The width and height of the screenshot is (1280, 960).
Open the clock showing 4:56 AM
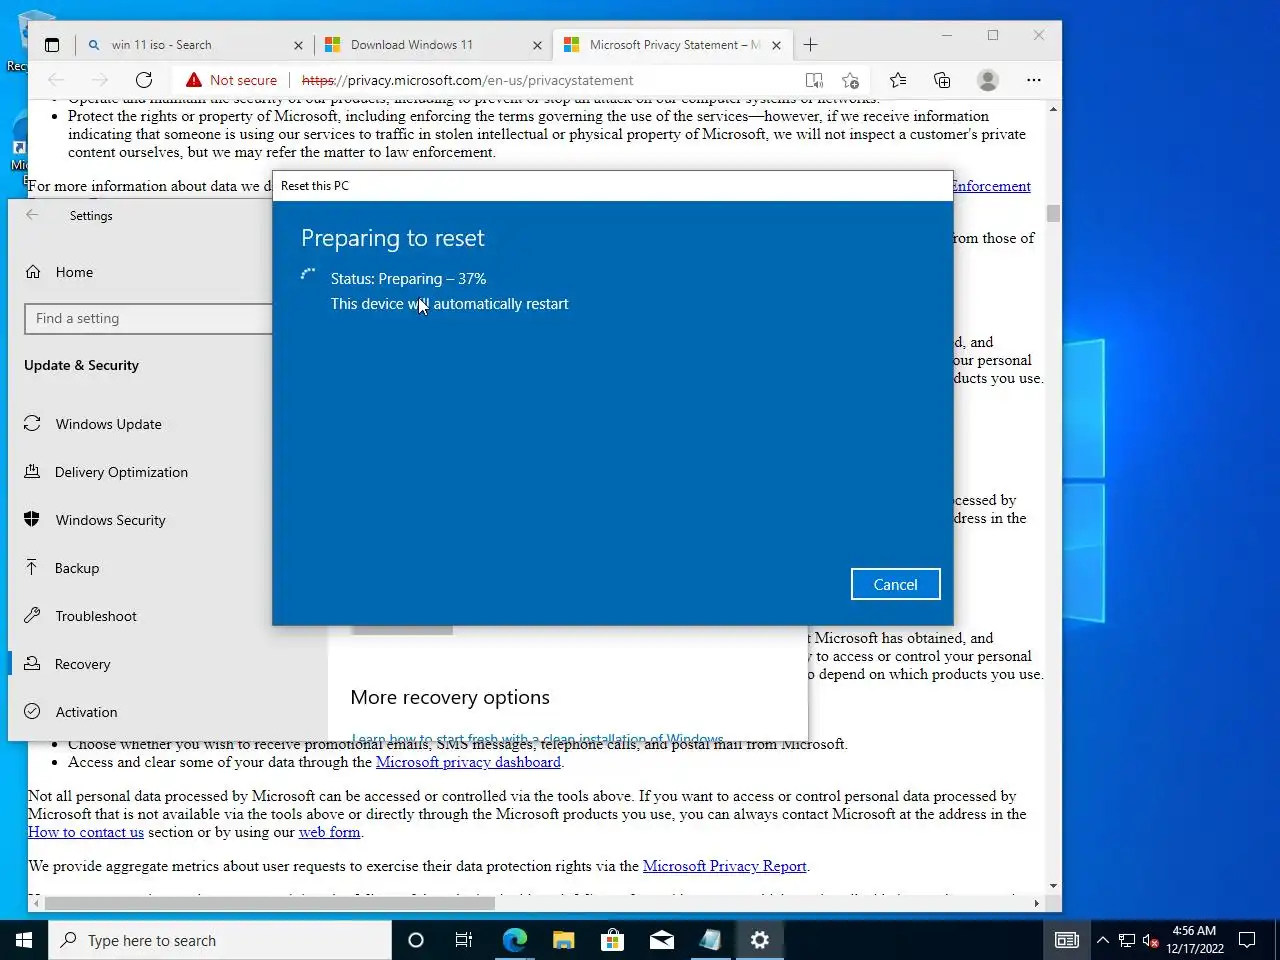point(1195,940)
